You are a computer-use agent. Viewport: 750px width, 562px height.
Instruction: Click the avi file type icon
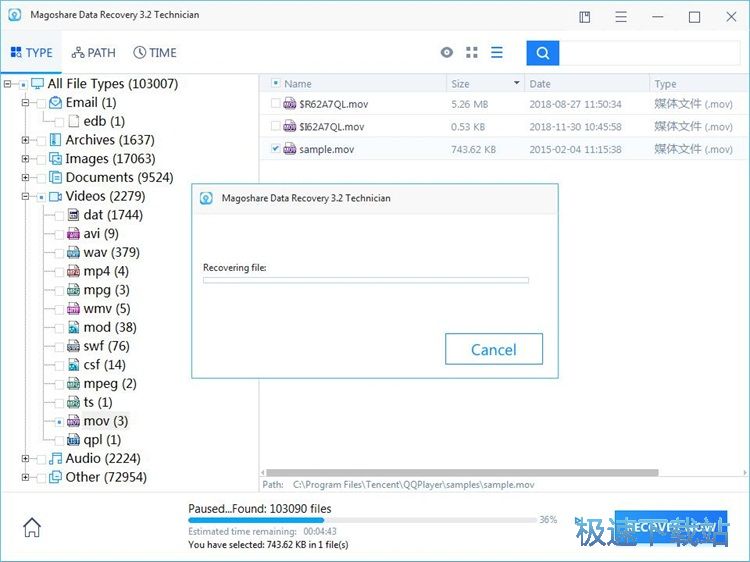73,233
